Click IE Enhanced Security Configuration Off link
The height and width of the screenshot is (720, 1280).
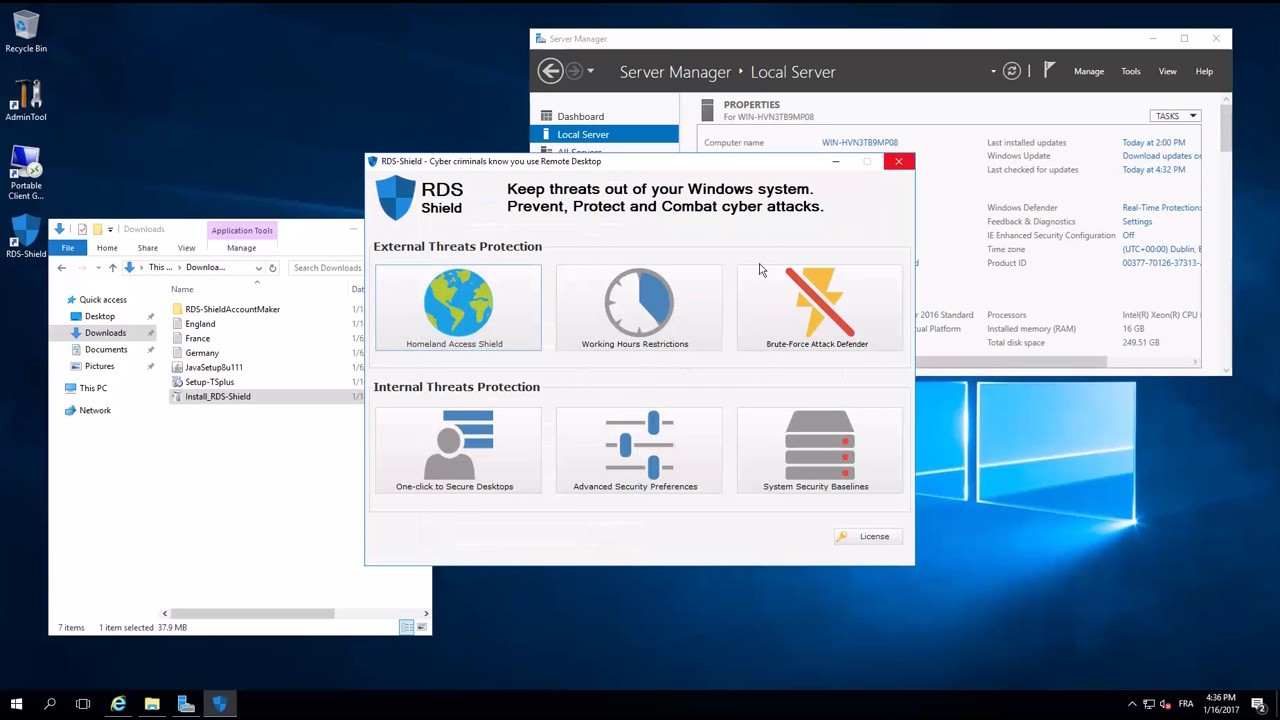click(x=1128, y=236)
